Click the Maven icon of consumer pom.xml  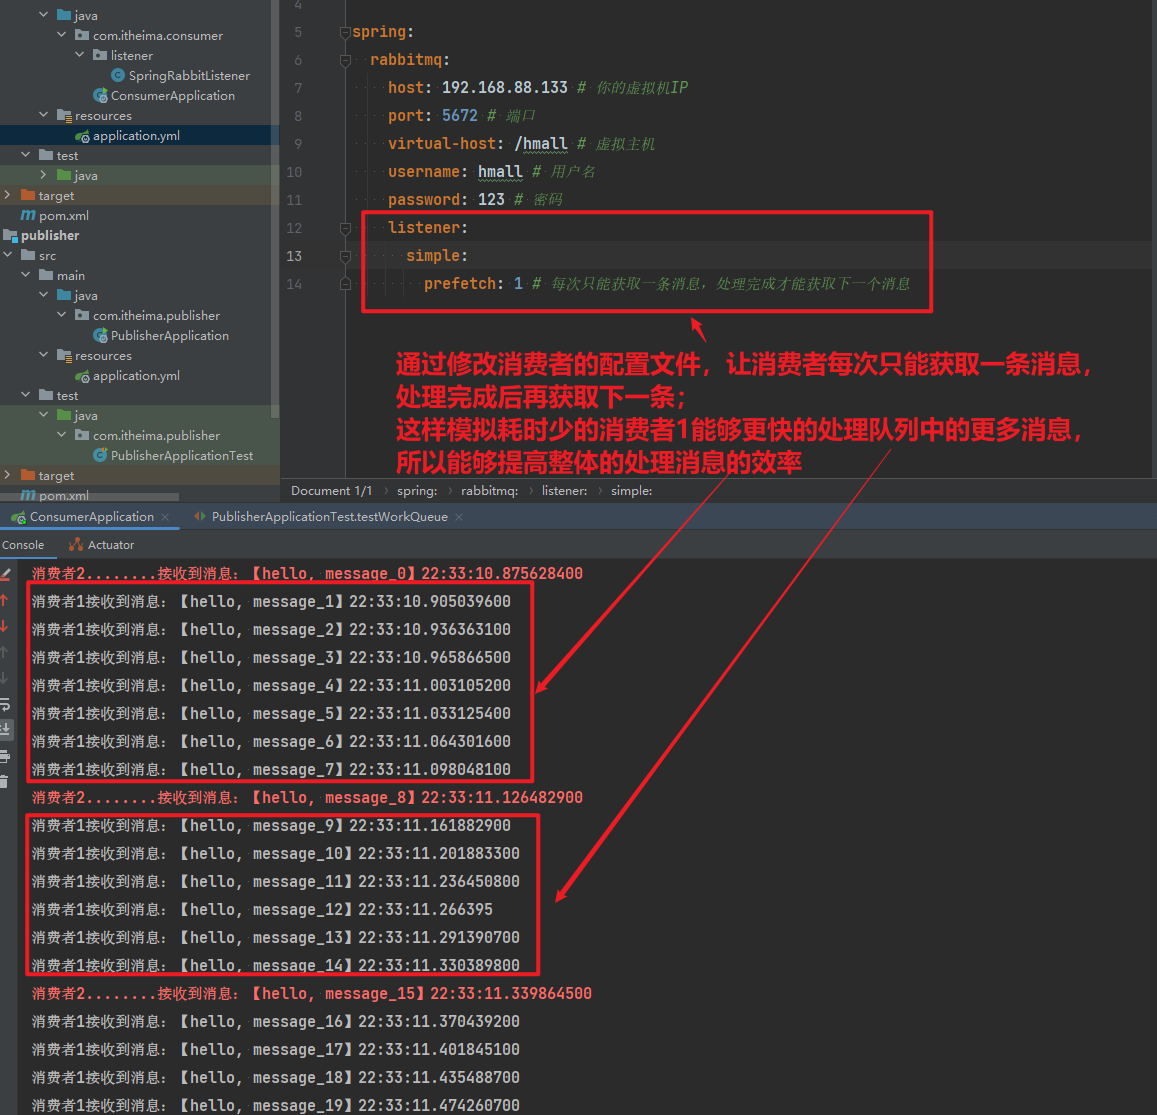coord(28,216)
